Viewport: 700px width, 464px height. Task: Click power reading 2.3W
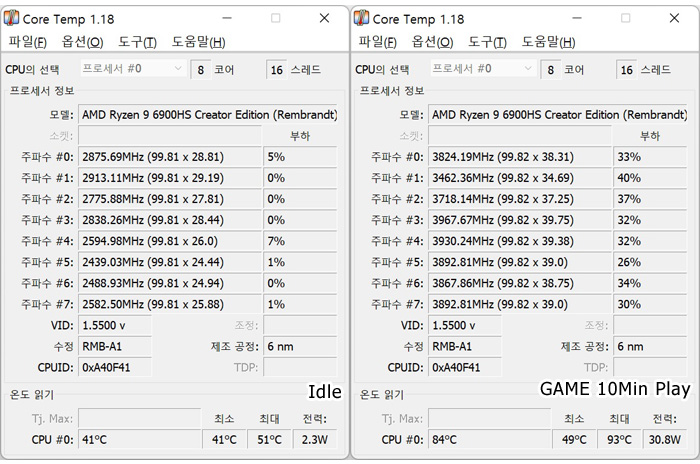pyautogui.click(x=315, y=439)
